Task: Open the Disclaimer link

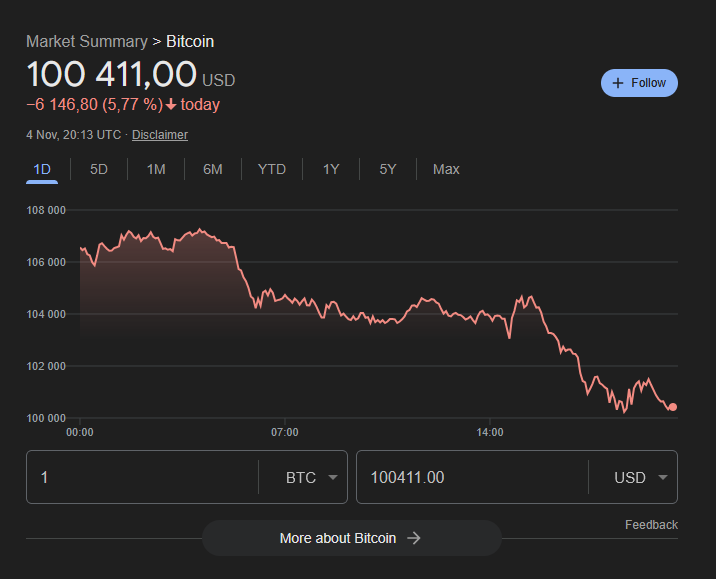Action: click(160, 135)
